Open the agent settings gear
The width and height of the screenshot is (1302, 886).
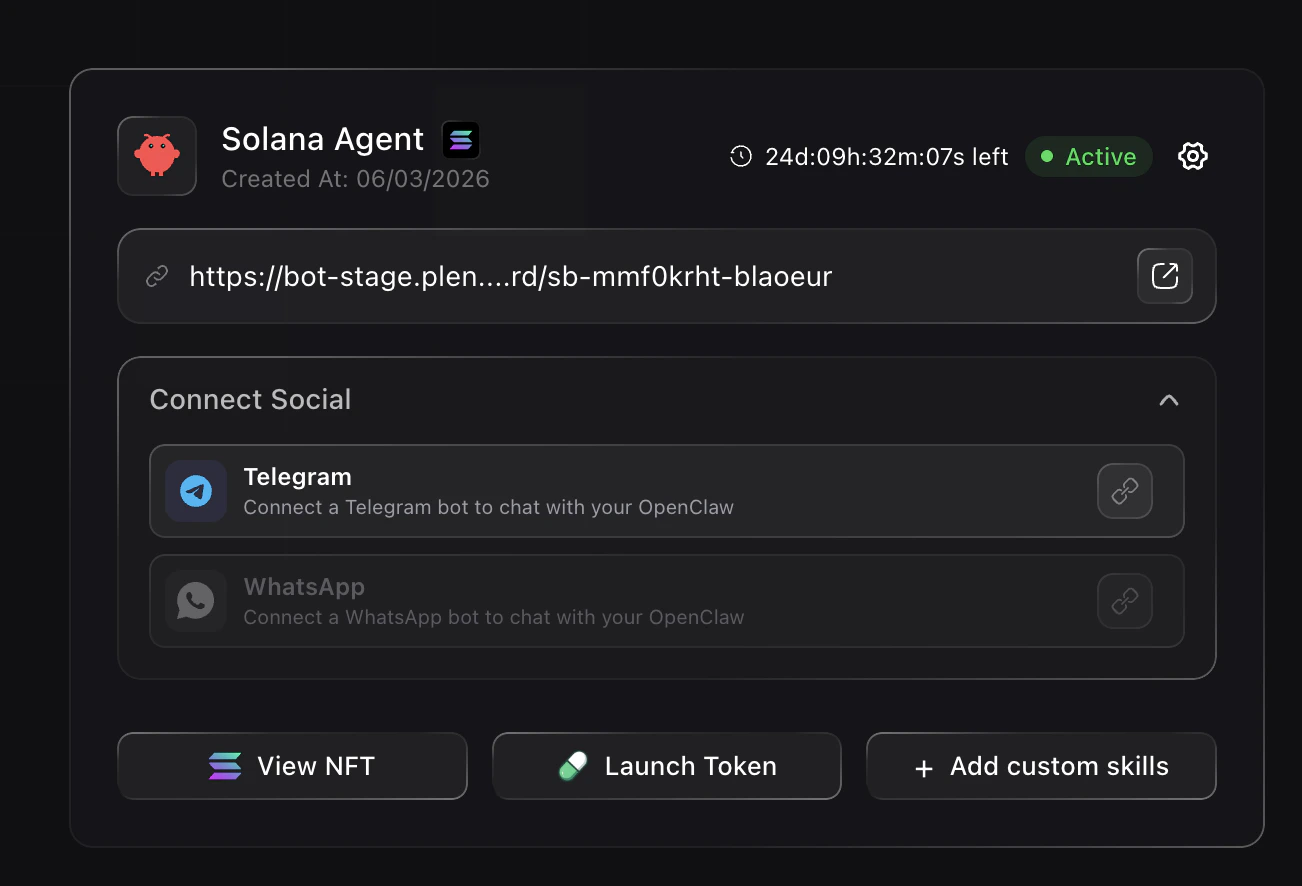coord(1192,156)
